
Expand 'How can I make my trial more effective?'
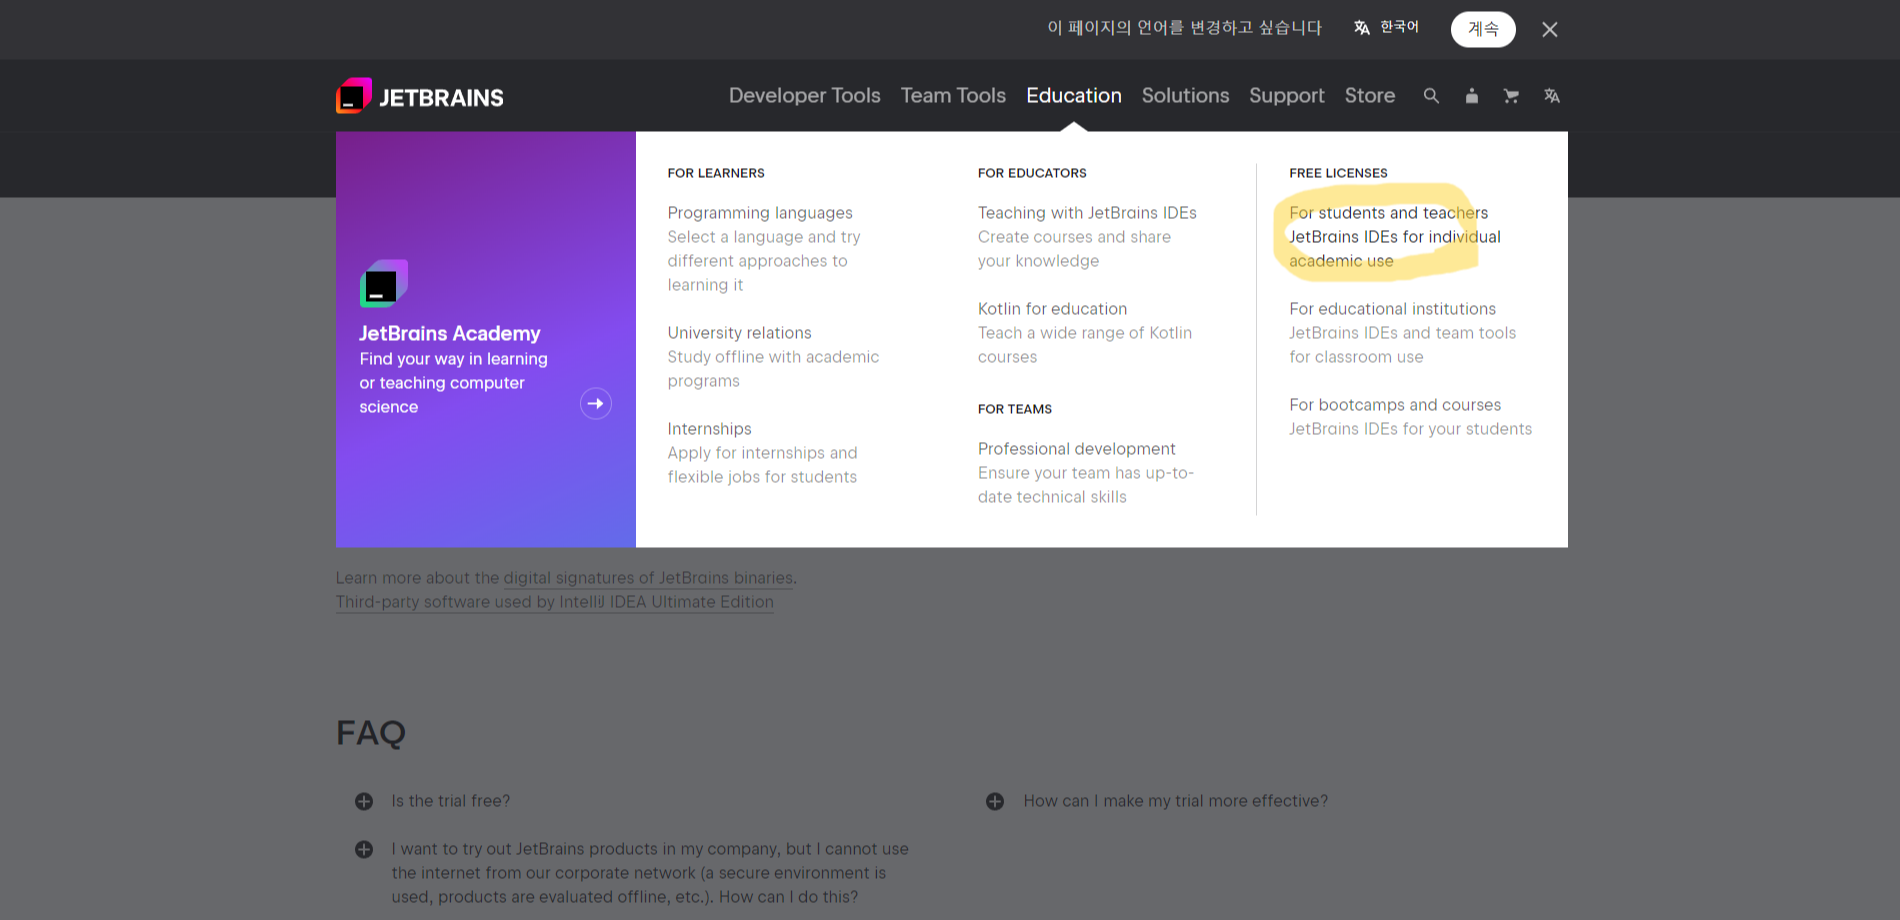[x=995, y=801]
